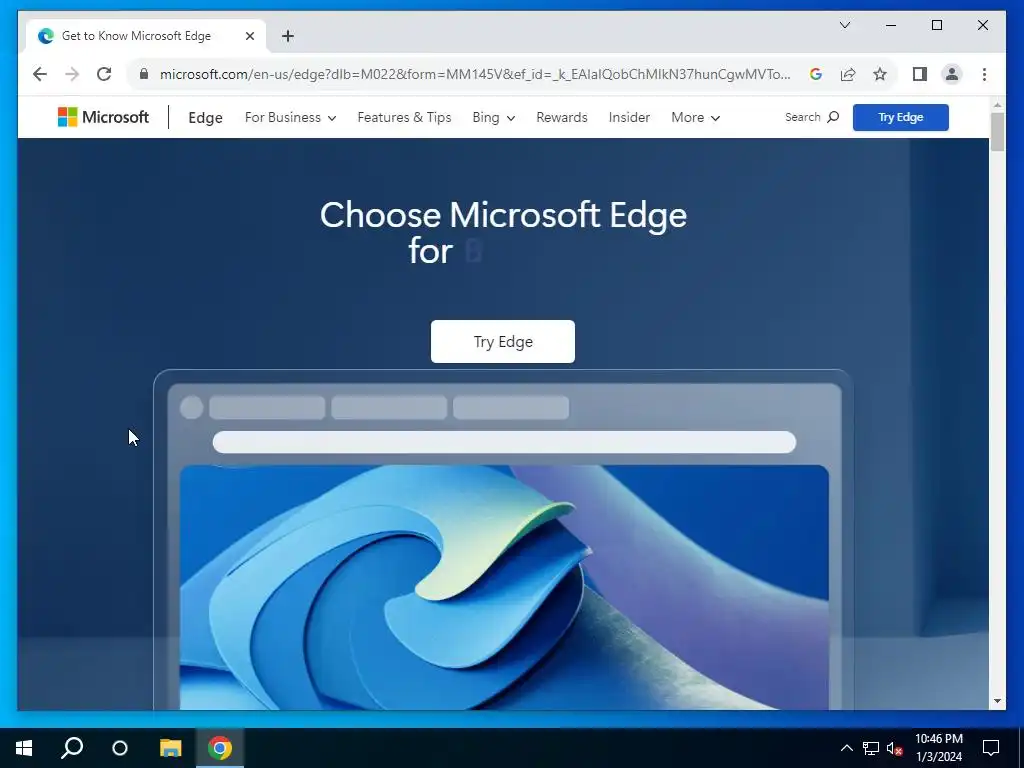Click the forward navigation arrow
The image size is (1024, 768).
pyautogui.click(x=72, y=74)
